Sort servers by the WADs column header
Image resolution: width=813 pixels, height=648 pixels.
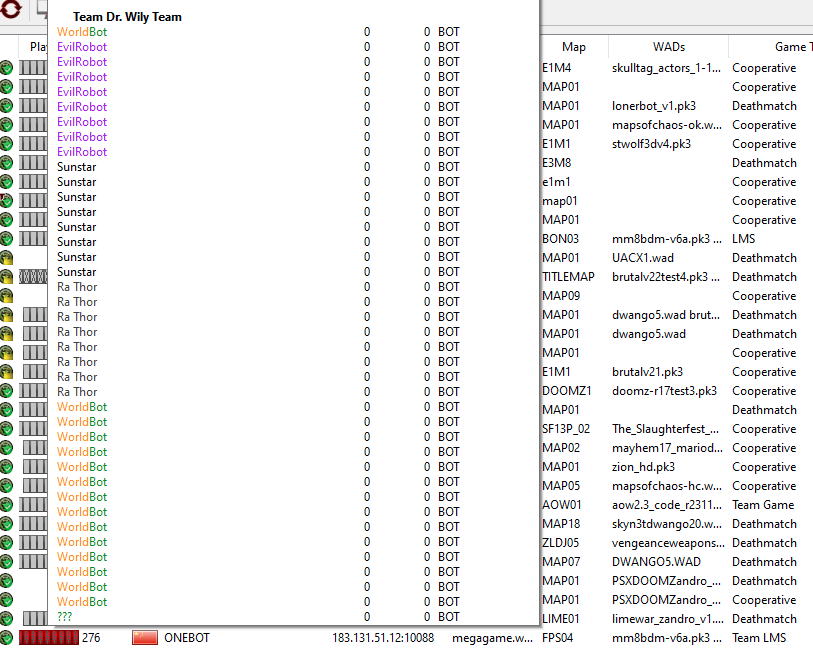click(668, 47)
